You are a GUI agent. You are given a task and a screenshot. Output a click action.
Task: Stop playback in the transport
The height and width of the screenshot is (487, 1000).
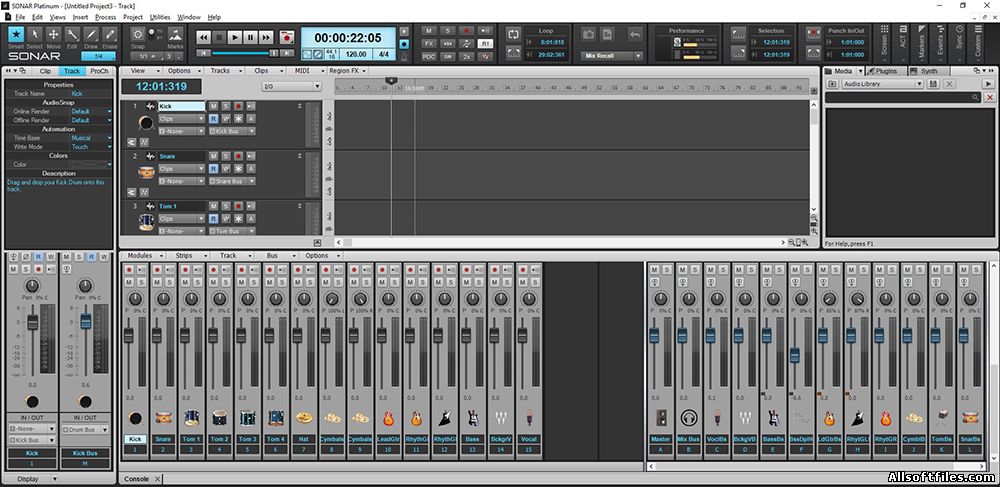coord(219,38)
